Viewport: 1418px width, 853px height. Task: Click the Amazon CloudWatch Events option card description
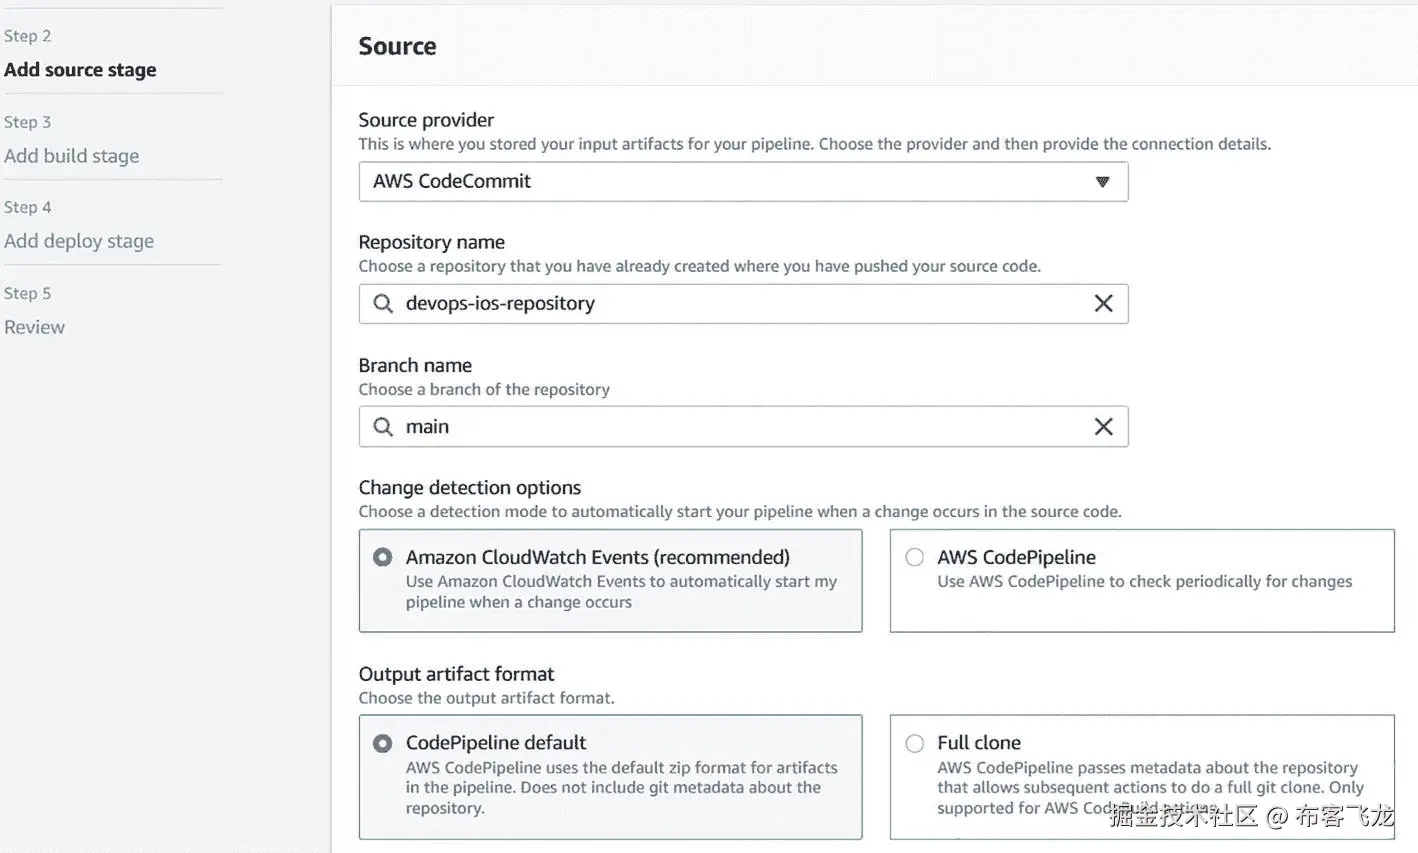pos(620,592)
